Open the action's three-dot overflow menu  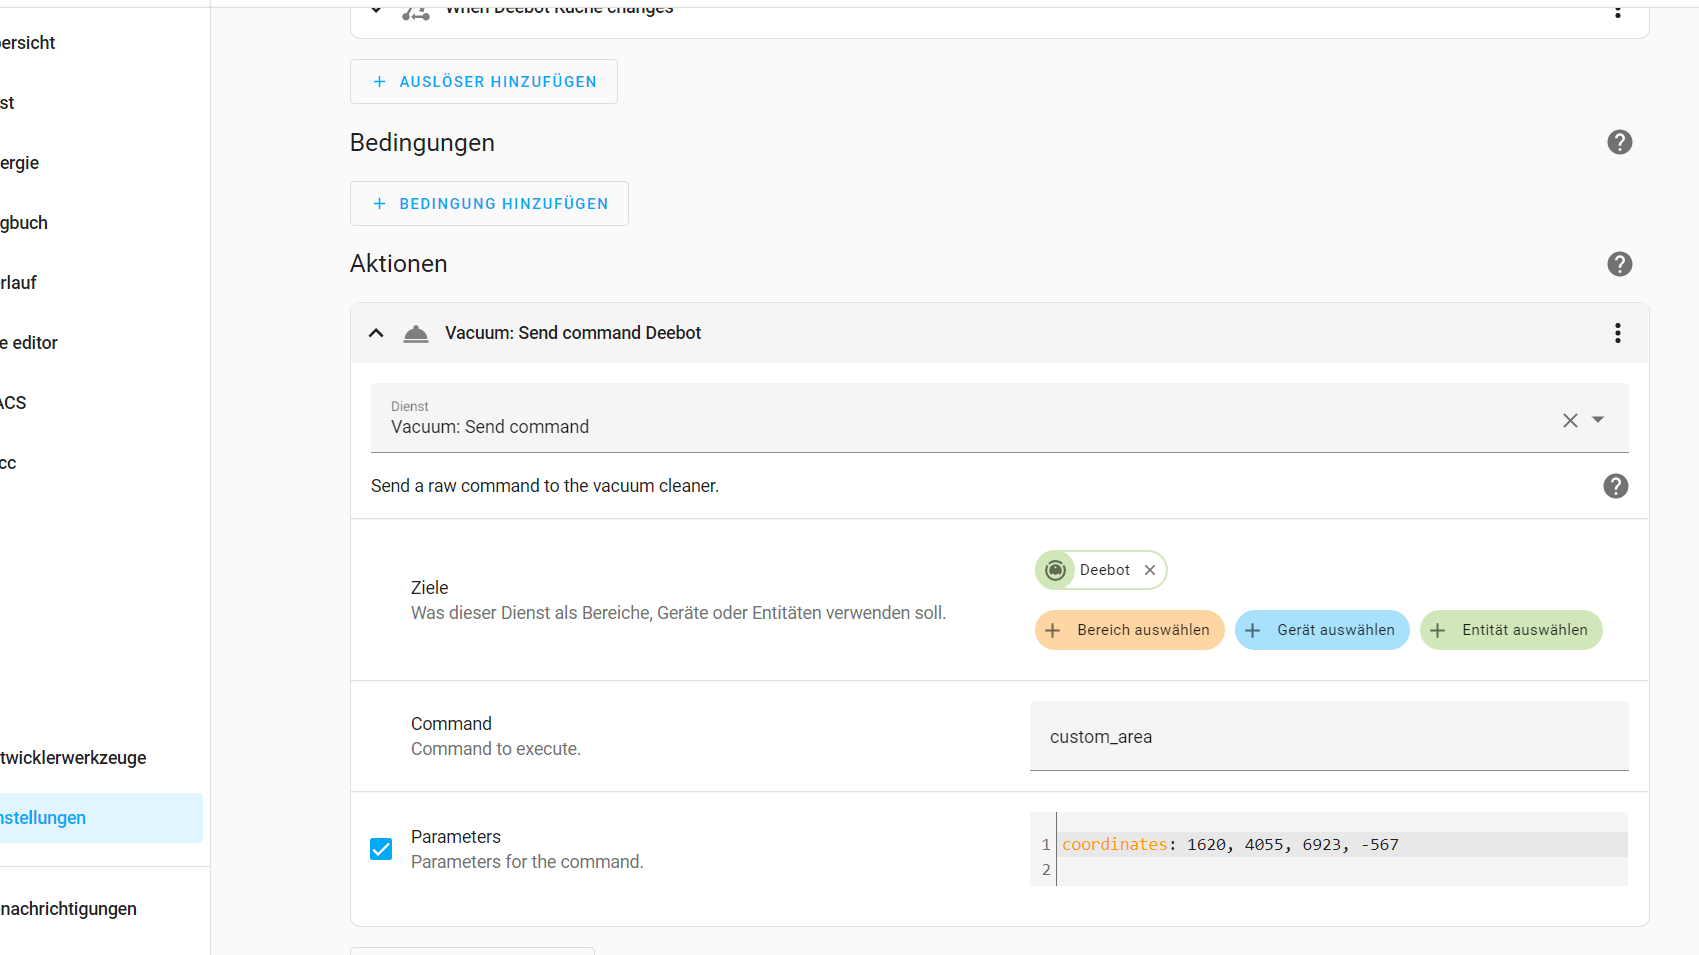coord(1617,333)
